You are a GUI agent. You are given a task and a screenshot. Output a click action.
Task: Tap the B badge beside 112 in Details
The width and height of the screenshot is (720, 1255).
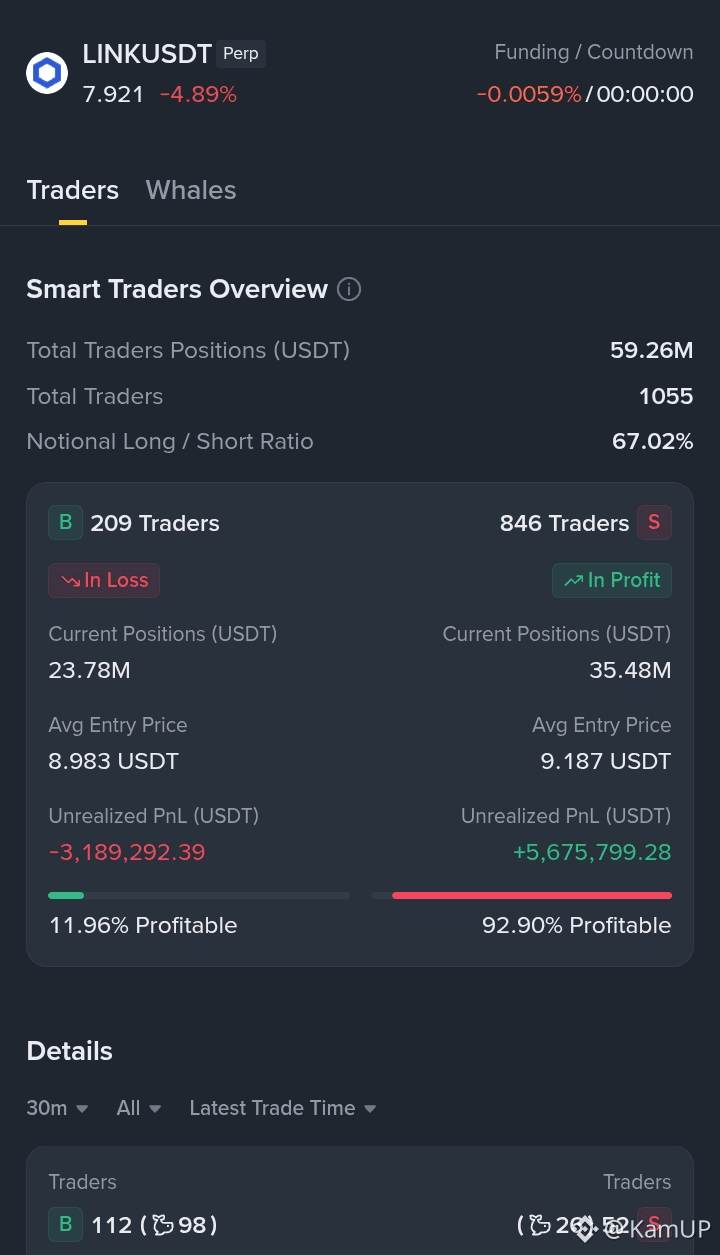[x=65, y=1224]
